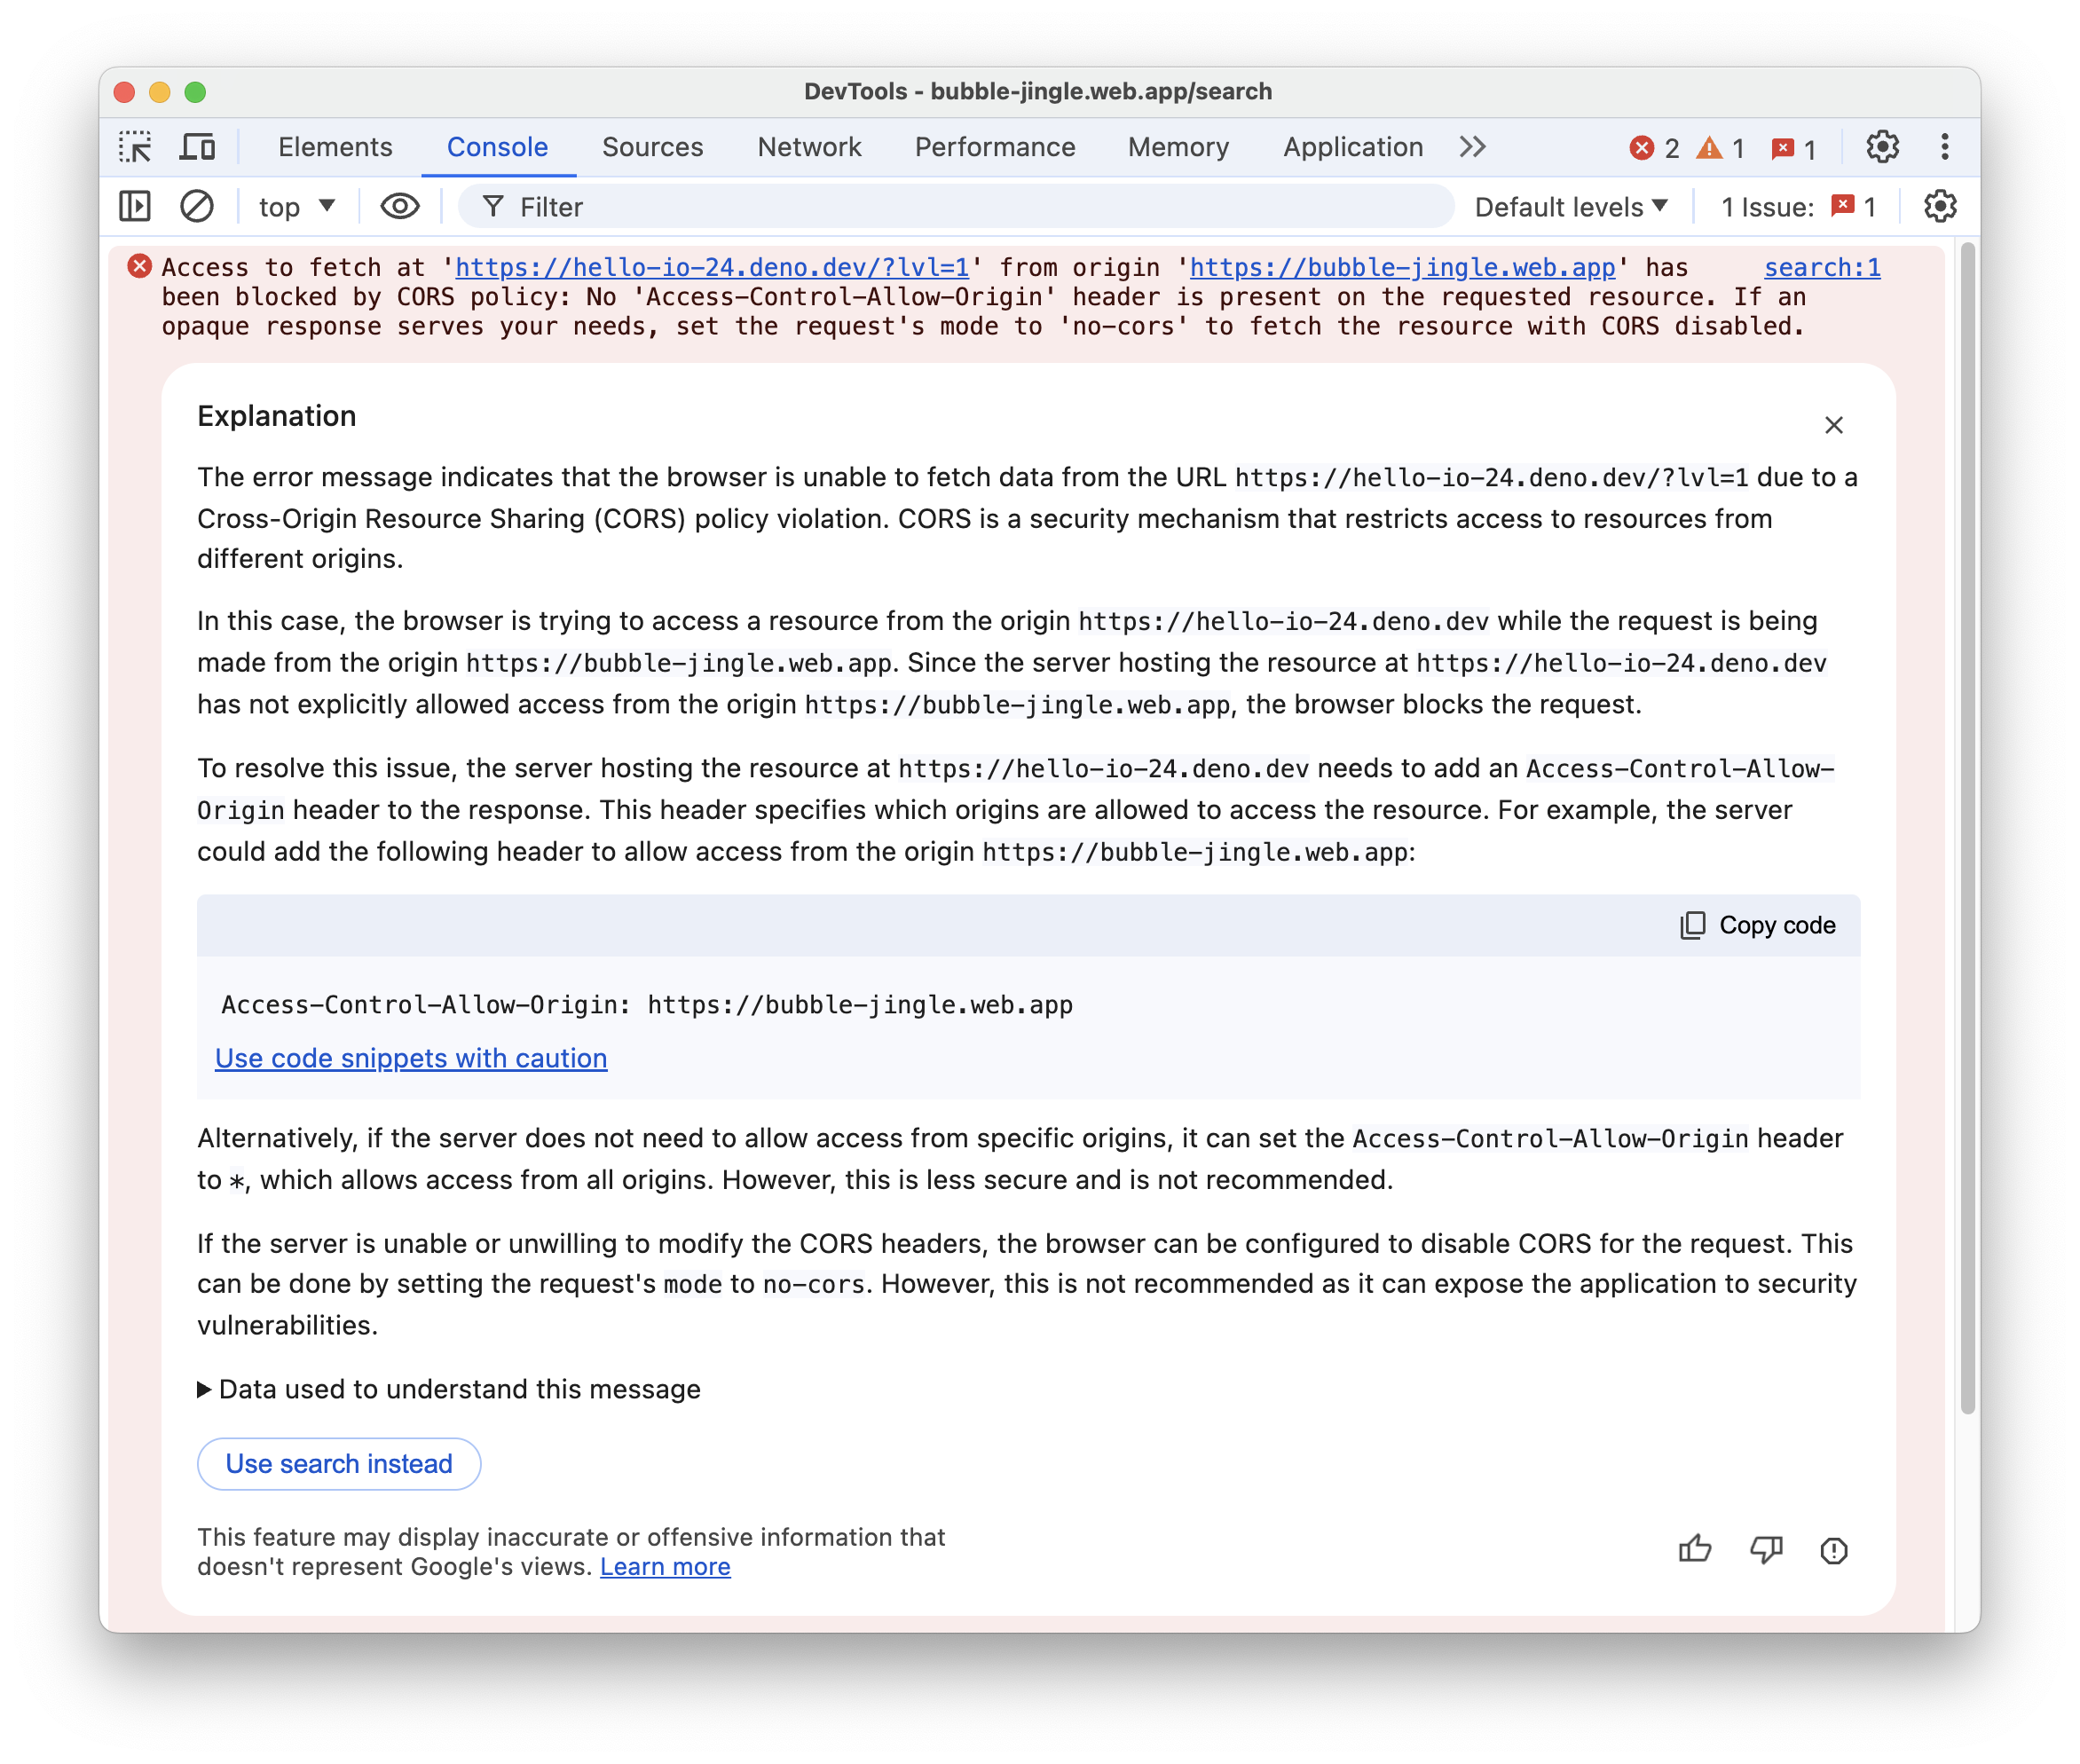Click Use search instead button
Screen dimensions: 2080x1764
[337, 1463]
